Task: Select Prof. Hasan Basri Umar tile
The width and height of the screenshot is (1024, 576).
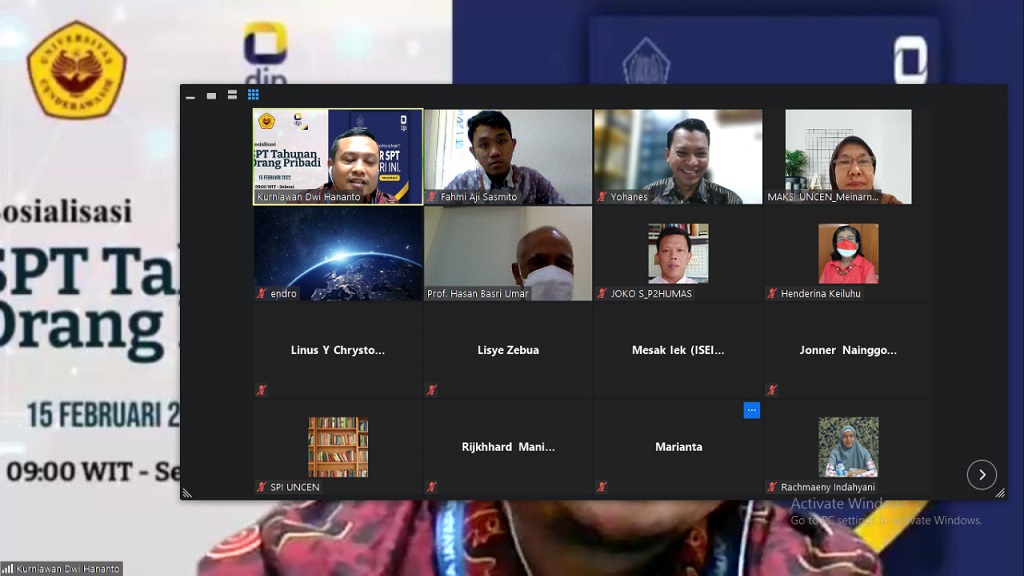Action: (508, 253)
